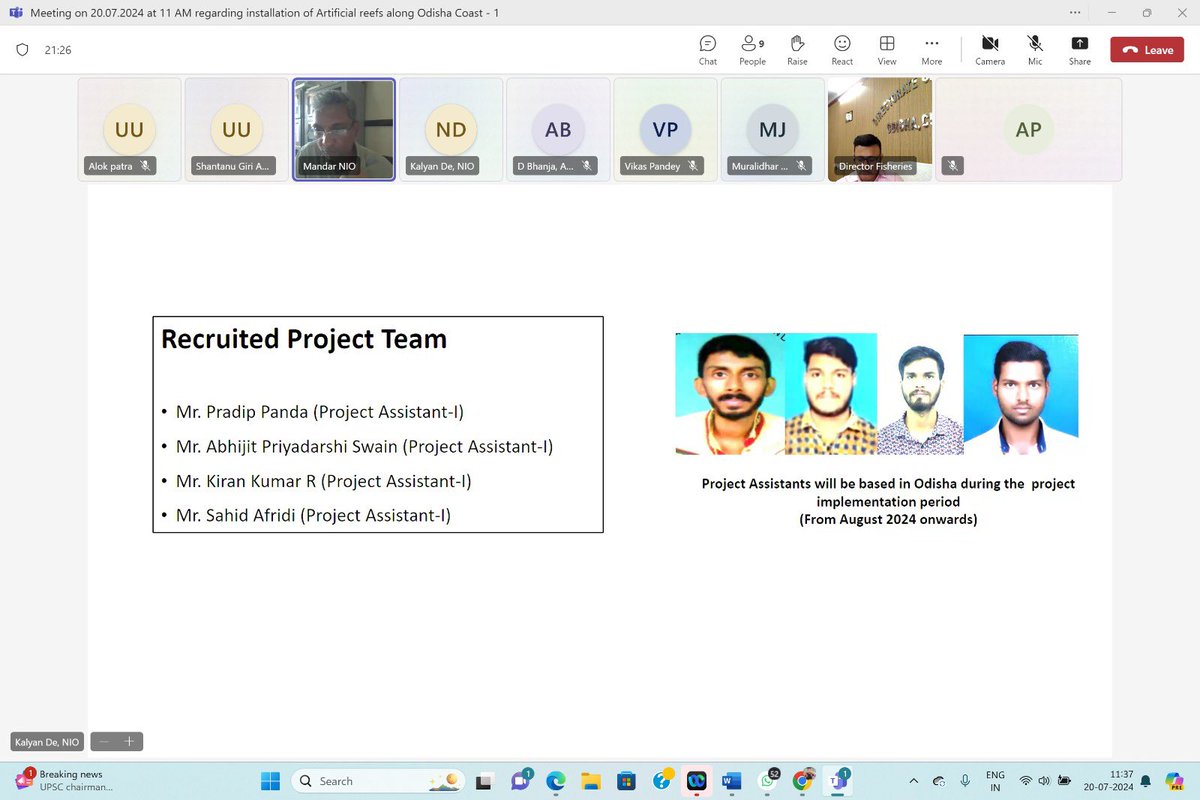Select Mandar NIO video tile

click(x=343, y=129)
